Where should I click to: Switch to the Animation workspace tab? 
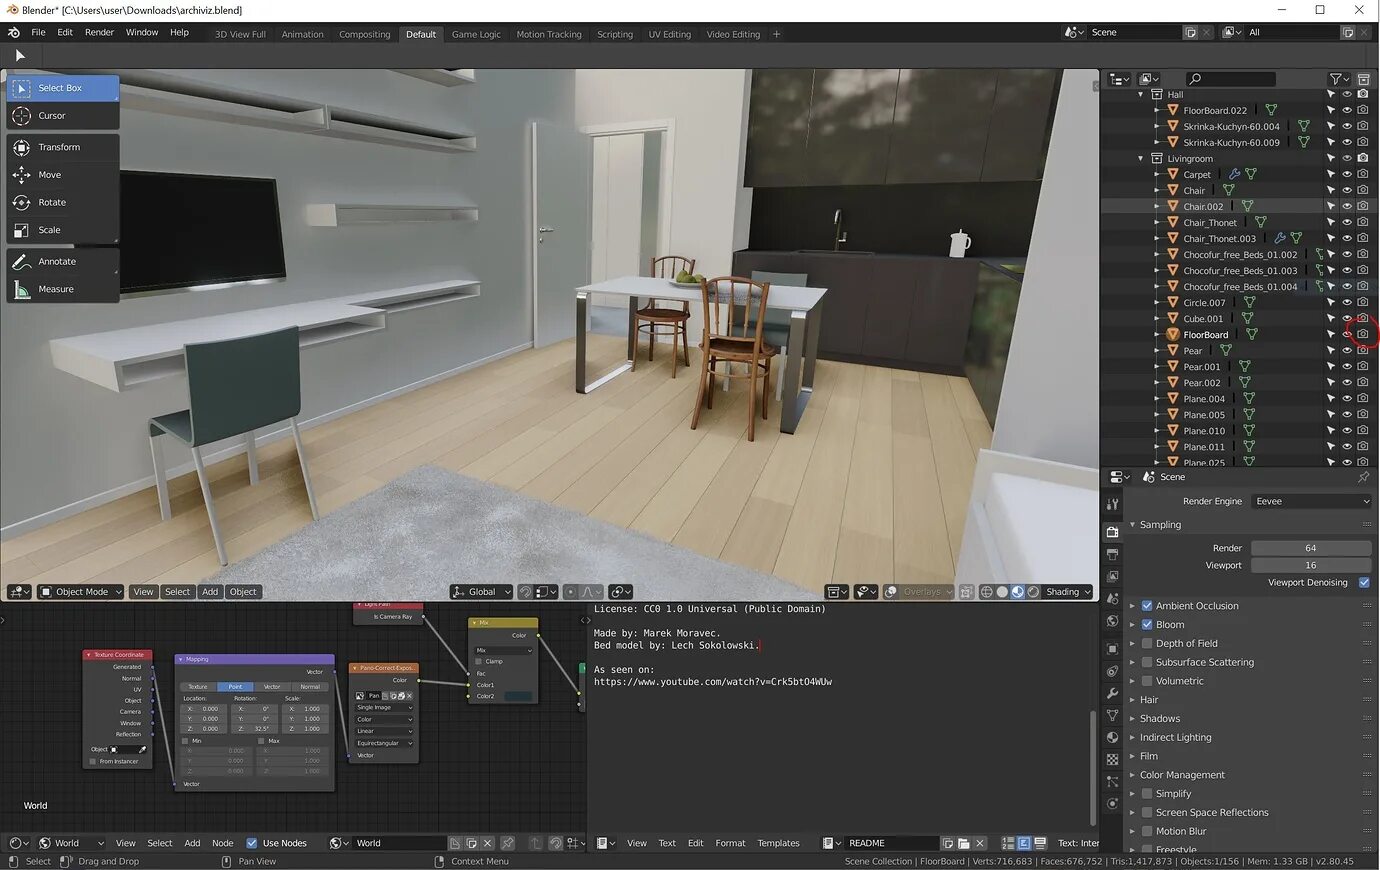pyautogui.click(x=302, y=34)
